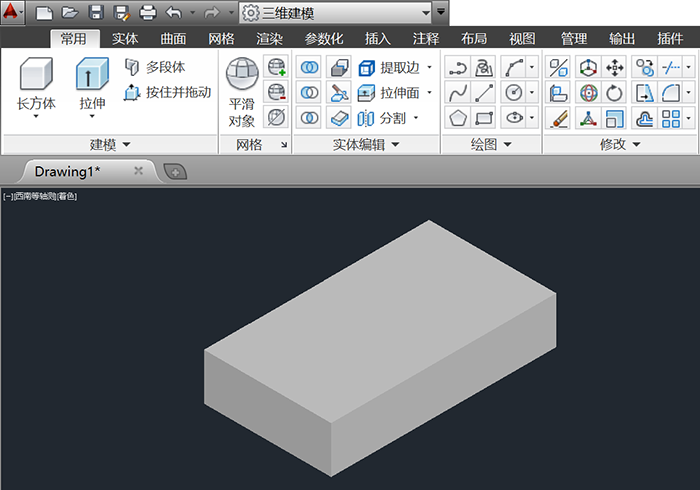Viewport: 700px width, 490px height.
Task: Click the save icon in quick access toolbar
Action: coord(96,13)
